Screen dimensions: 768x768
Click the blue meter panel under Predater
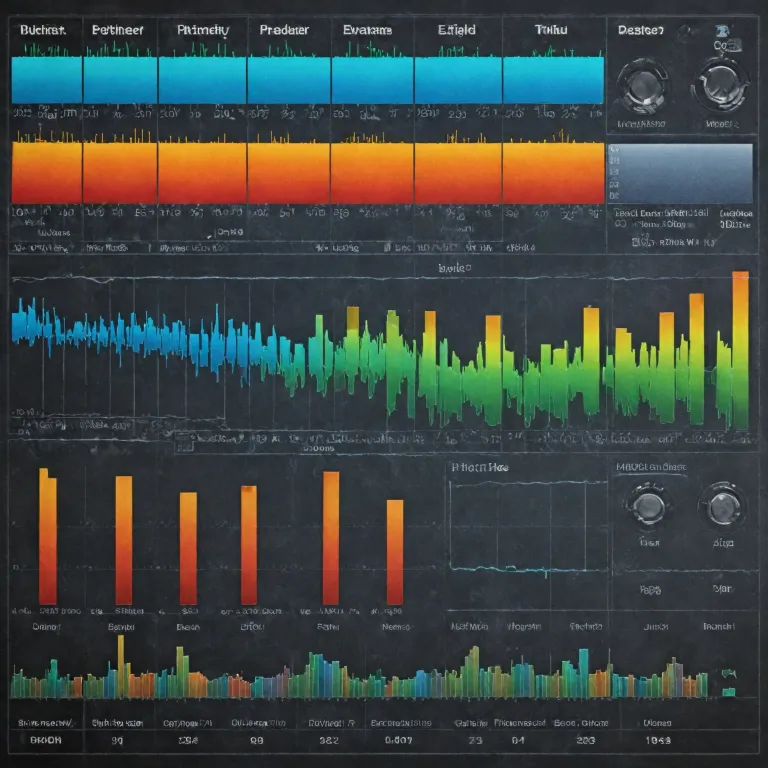(x=289, y=80)
